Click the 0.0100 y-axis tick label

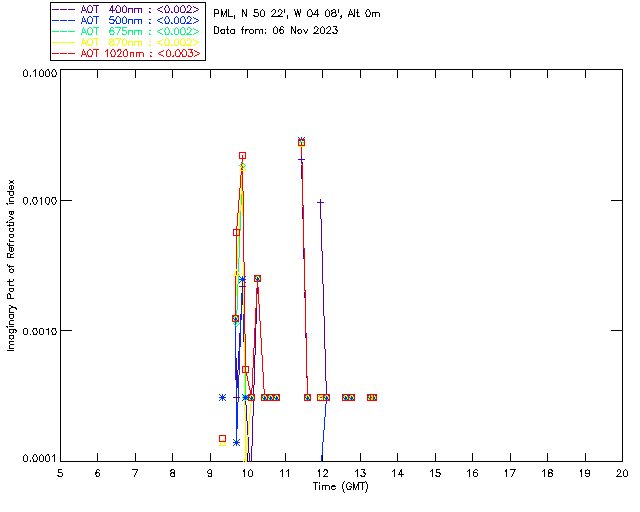tap(40, 200)
